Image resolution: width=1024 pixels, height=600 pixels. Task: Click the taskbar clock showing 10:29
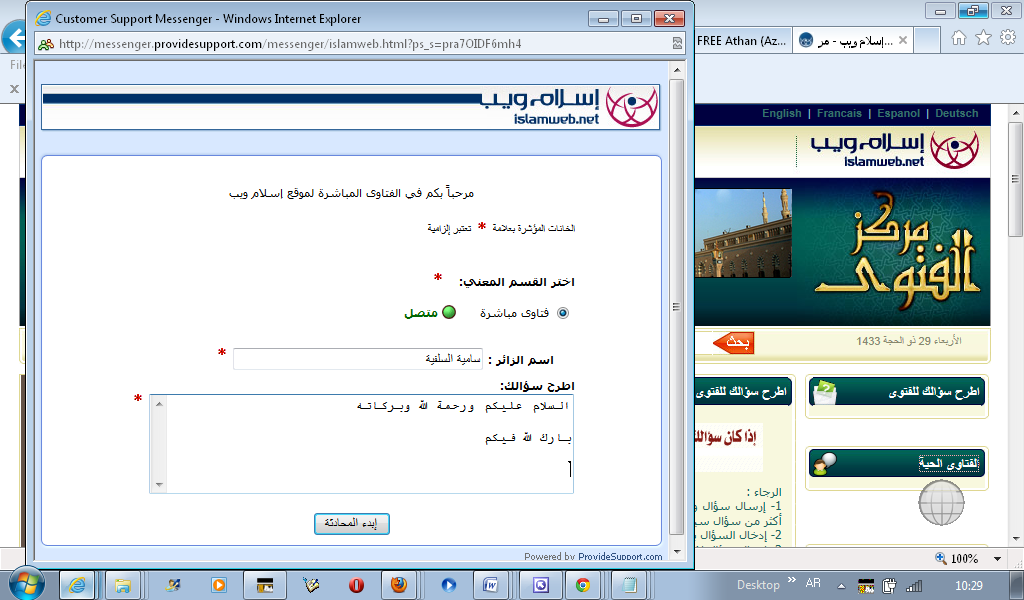(x=968, y=585)
